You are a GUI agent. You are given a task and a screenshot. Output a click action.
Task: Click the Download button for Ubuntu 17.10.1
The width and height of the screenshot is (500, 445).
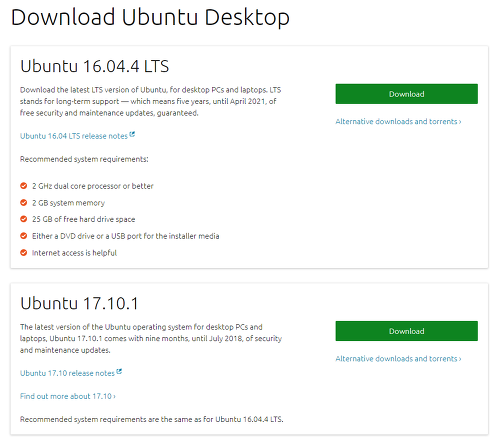pyautogui.click(x=406, y=331)
